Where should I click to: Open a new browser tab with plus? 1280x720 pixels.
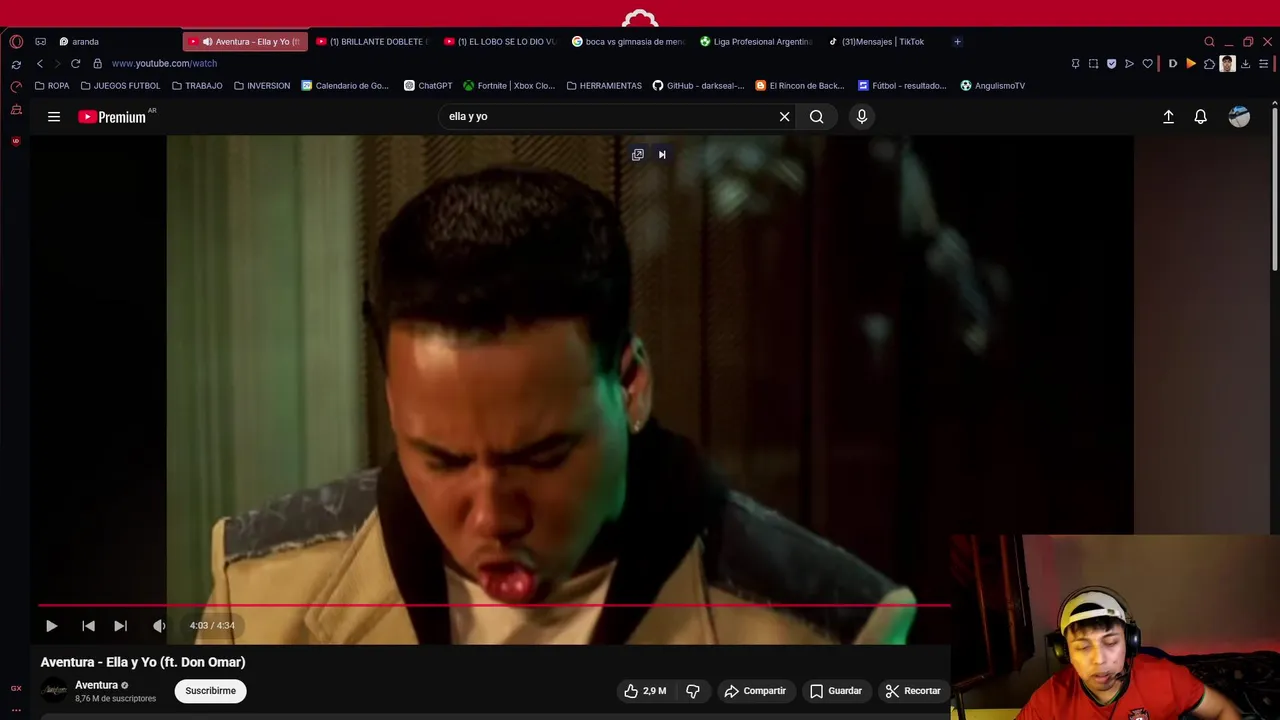pos(957,42)
